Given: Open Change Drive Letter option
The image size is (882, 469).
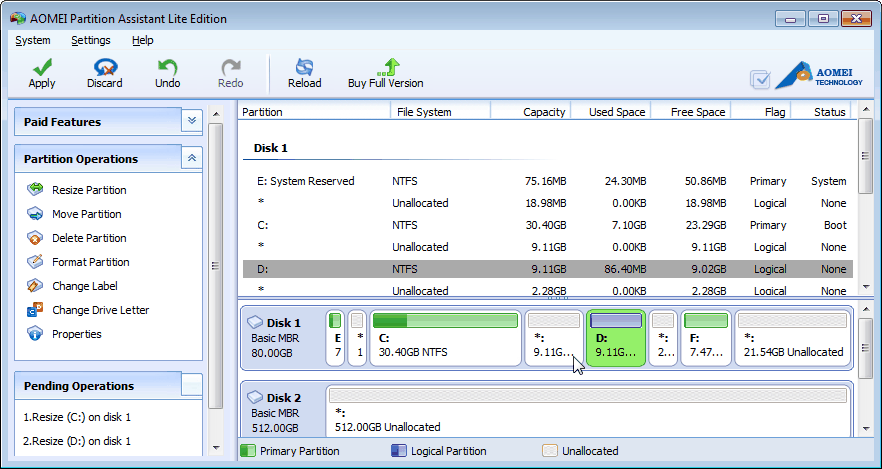Looking at the screenshot, I should pos(101,310).
